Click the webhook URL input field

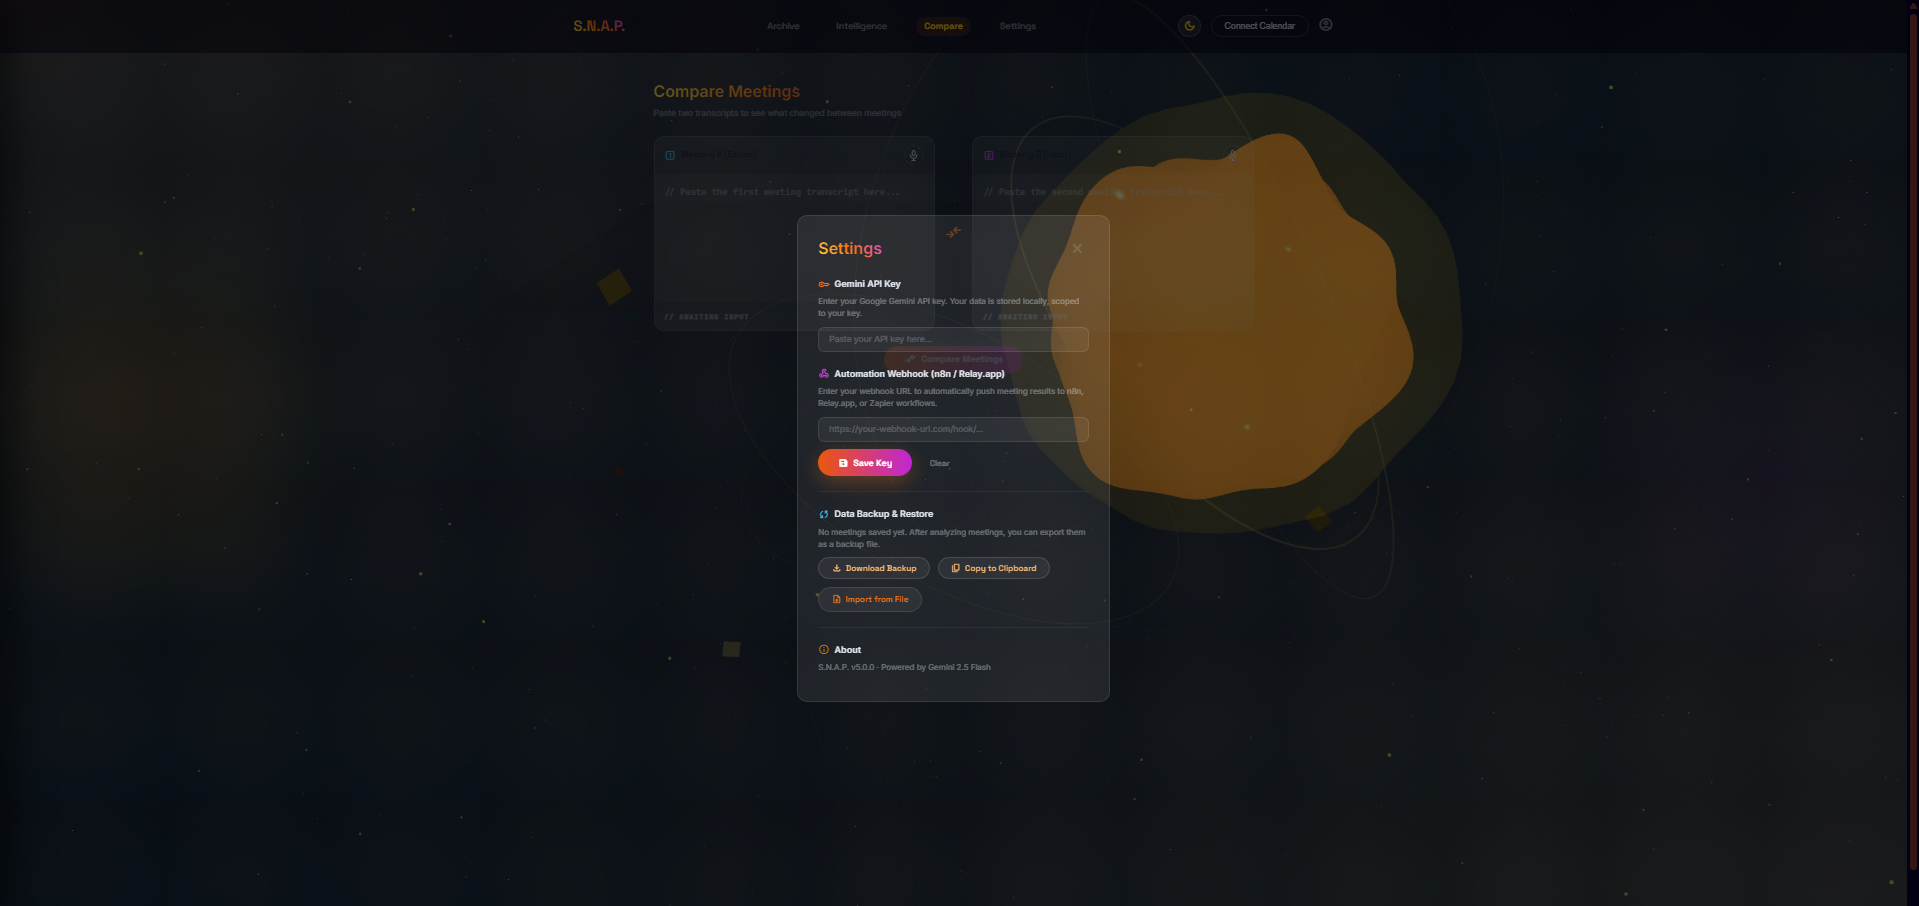[953, 429]
